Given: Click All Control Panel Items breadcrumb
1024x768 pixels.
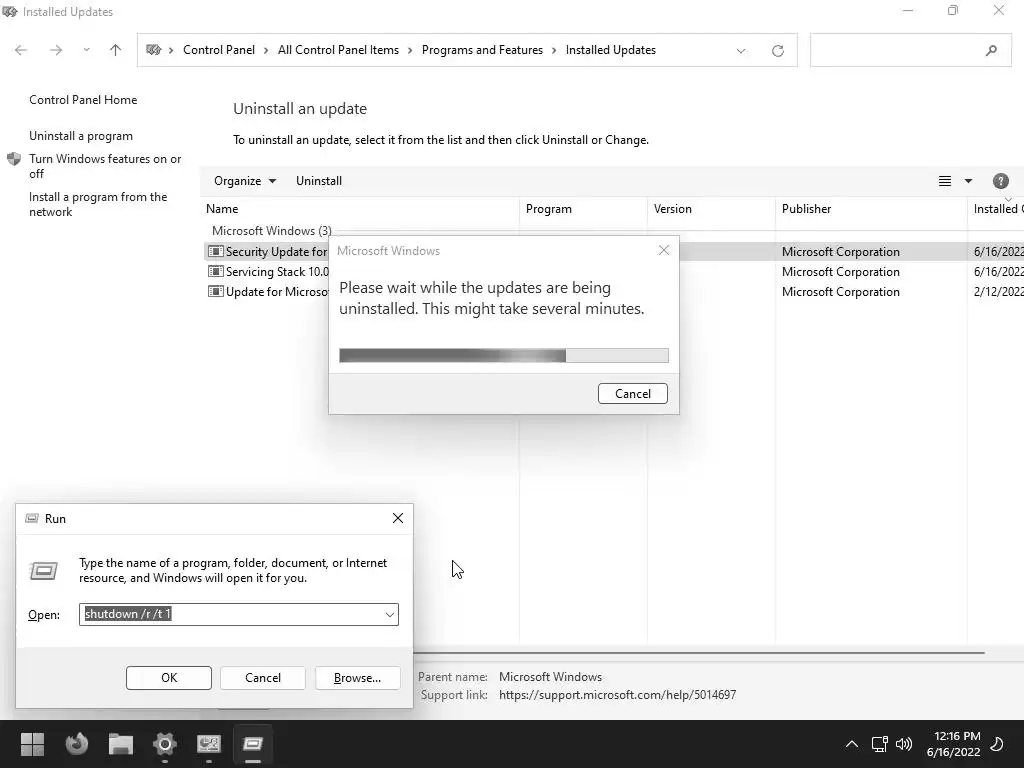Looking at the screenshot, I should pyautogui.click(x=338, y=50).
